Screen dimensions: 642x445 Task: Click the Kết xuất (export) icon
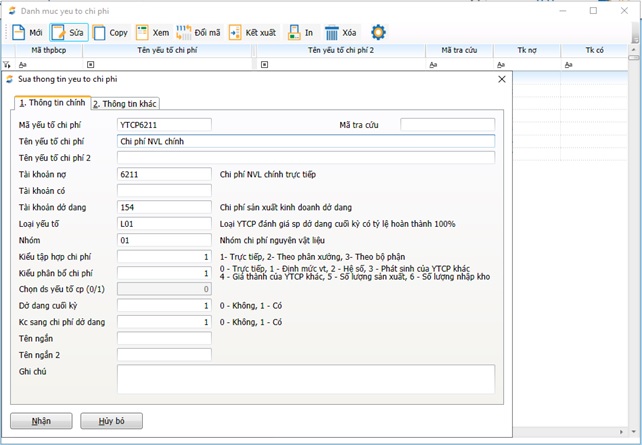coord(236,32)
